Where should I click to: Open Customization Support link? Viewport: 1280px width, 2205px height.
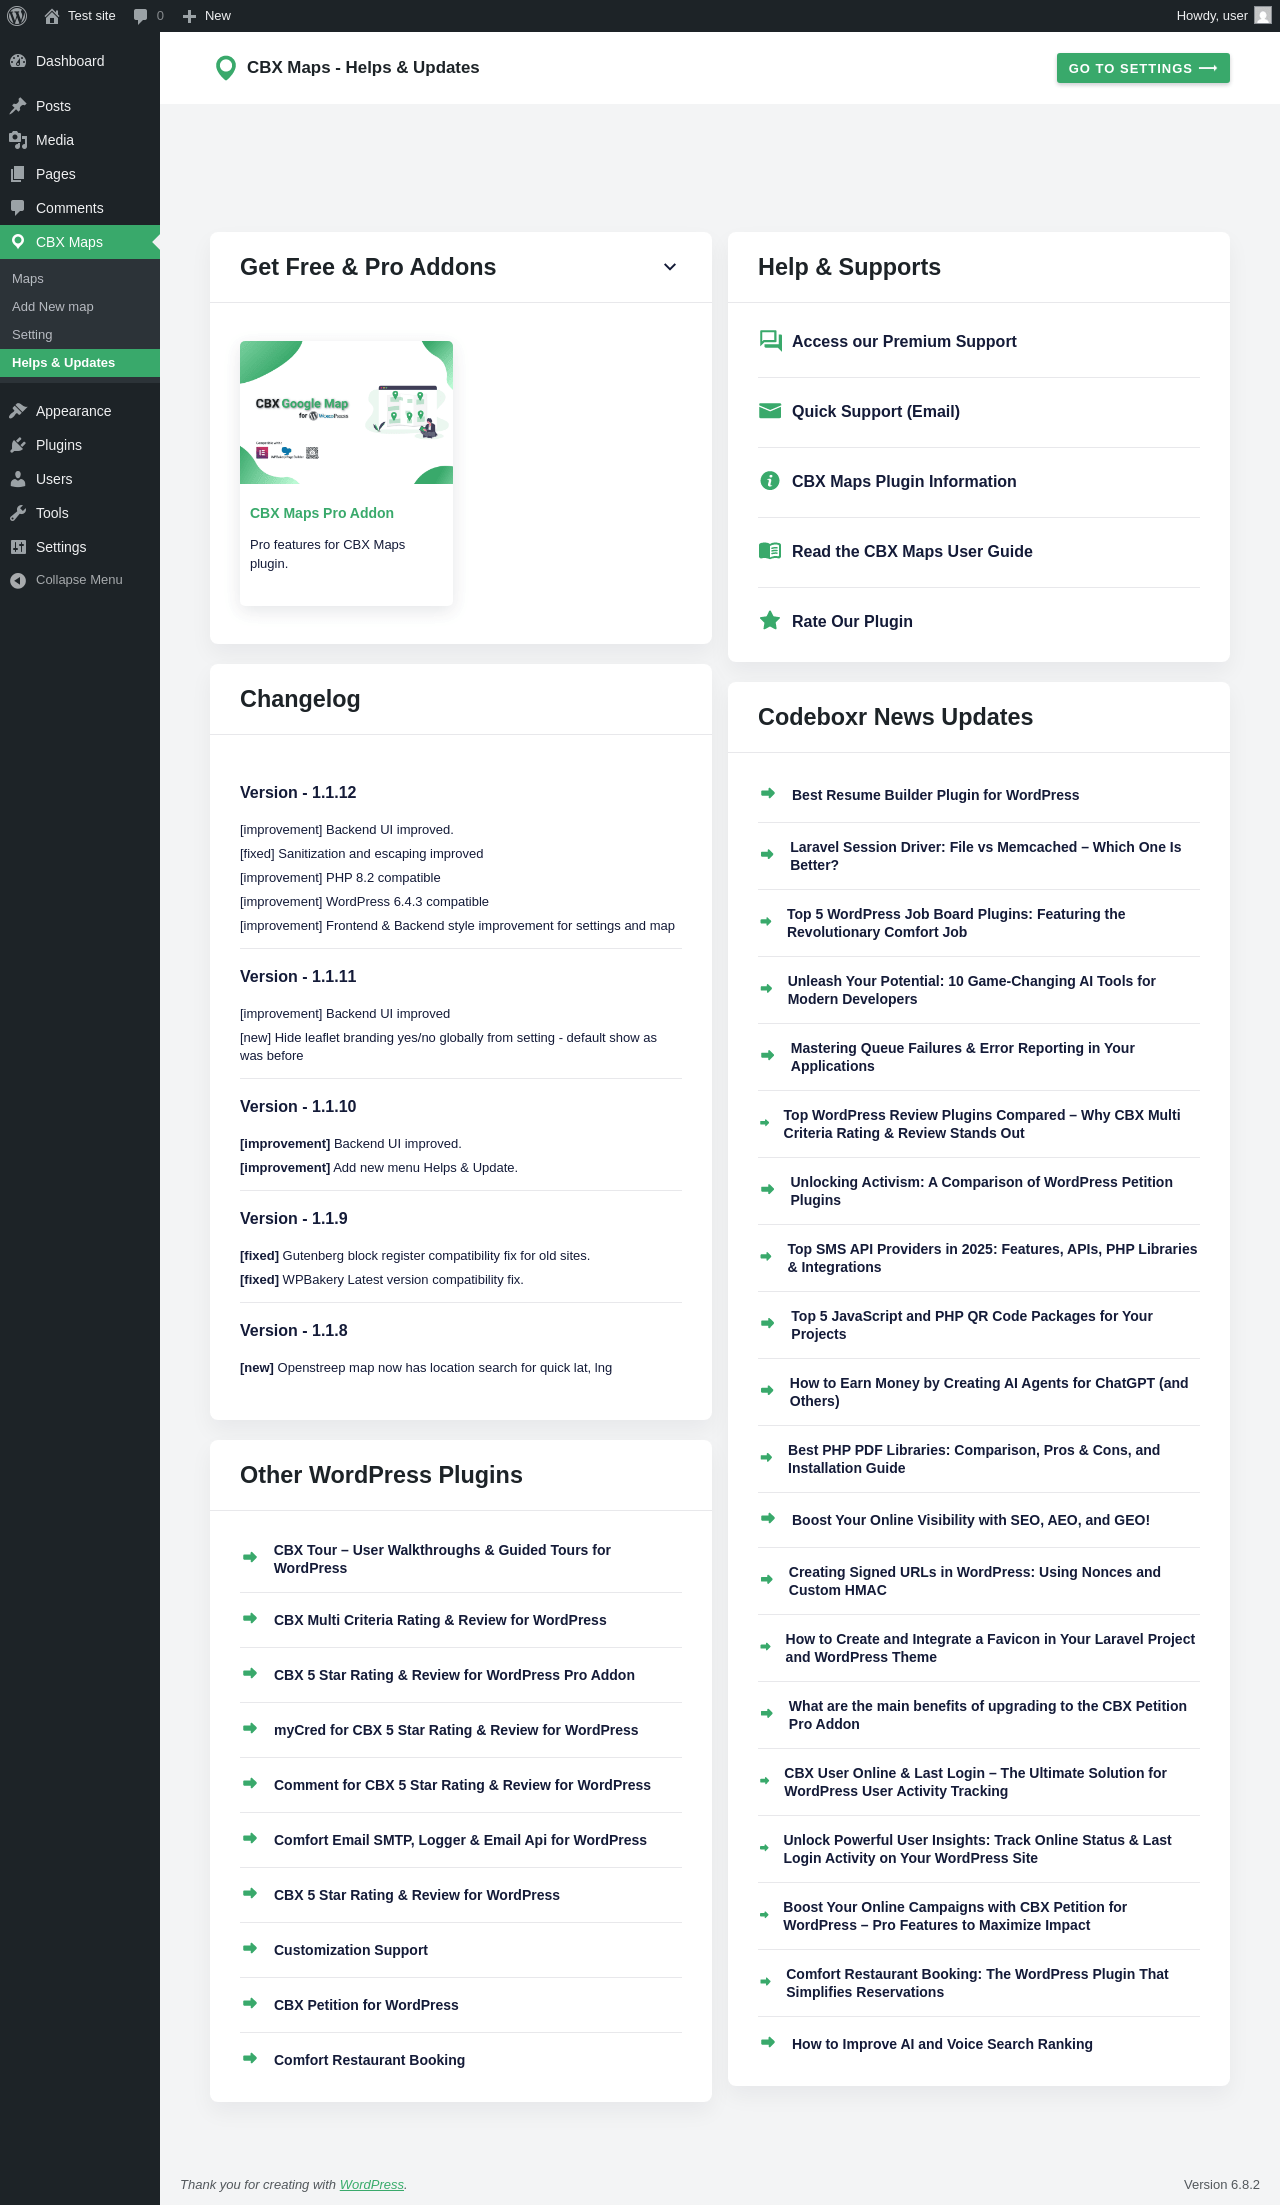pyautogui.click(x=351, y=1950)
